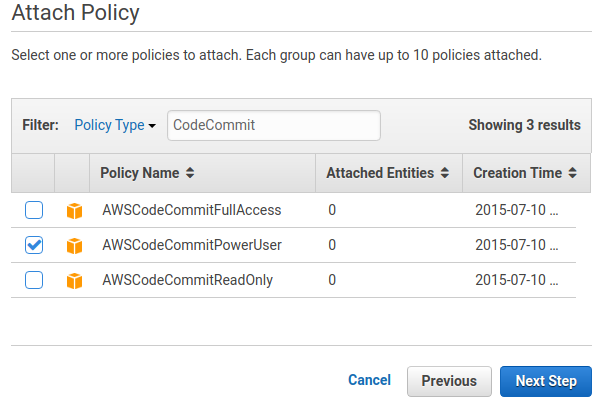
Task: Click the AWSCodeCommitFullAccess policy cube icon
Action: point(74,211)
